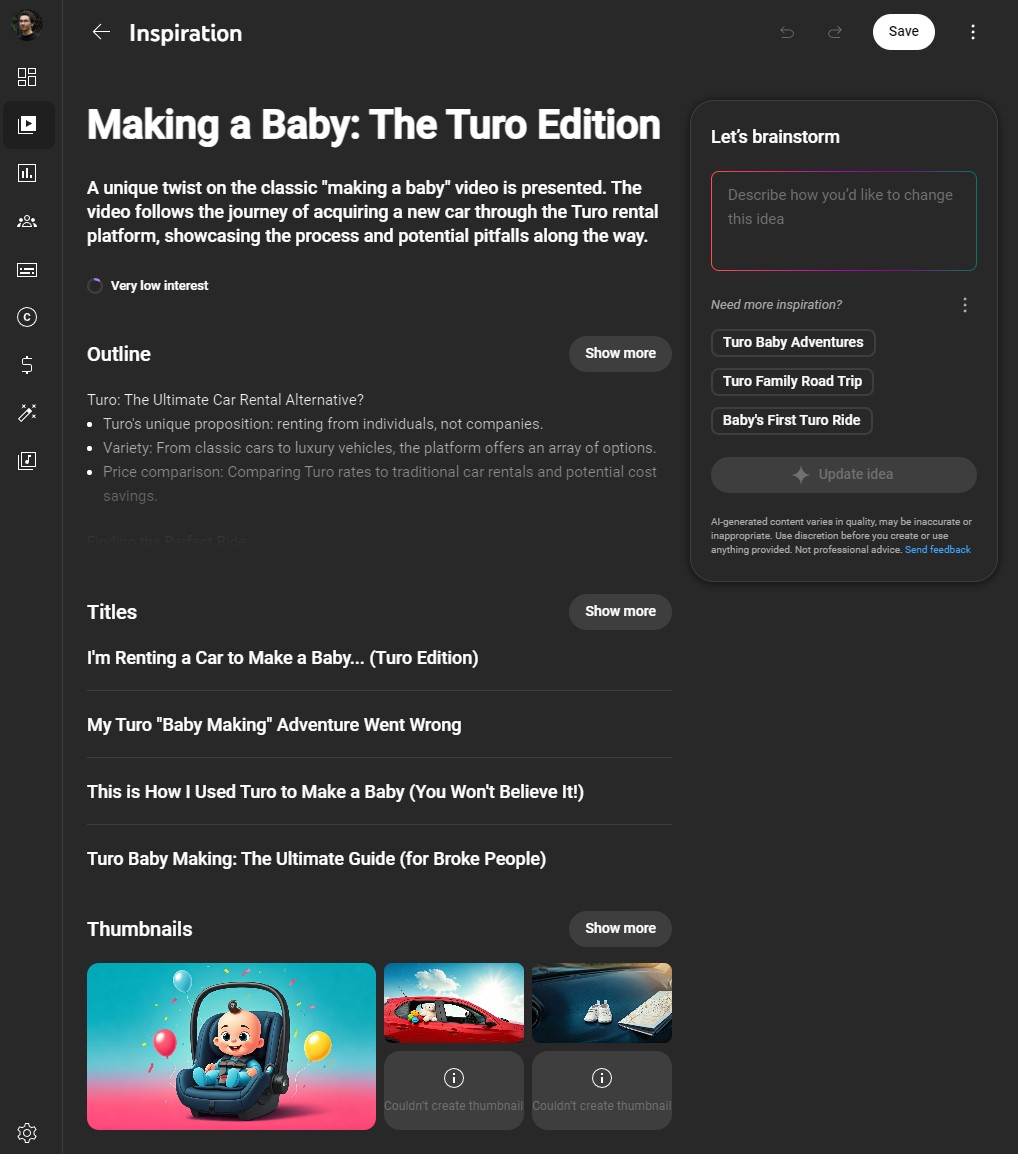Click the Redo arrow

pyautogui.click(x=834, y=32)
